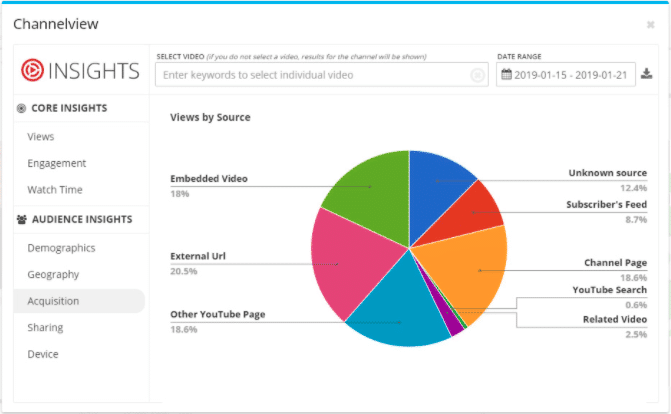Open the Views section
Screen dimensions: 671x414
tap(41, 137)
